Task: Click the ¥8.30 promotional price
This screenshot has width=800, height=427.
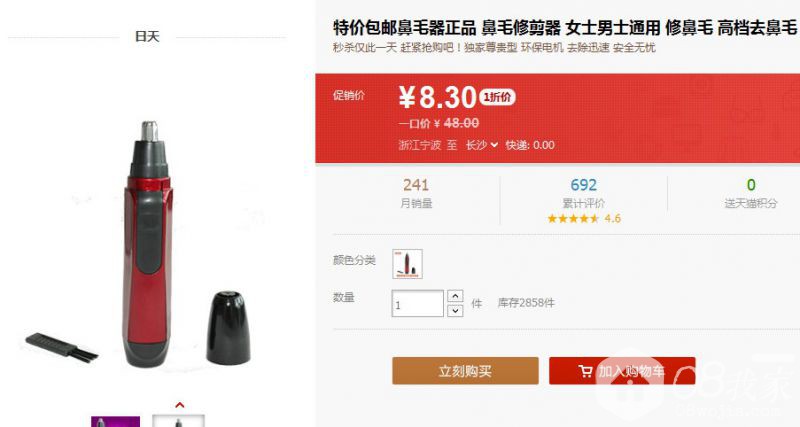Action: pyautogui.click(x=437, y=97)
